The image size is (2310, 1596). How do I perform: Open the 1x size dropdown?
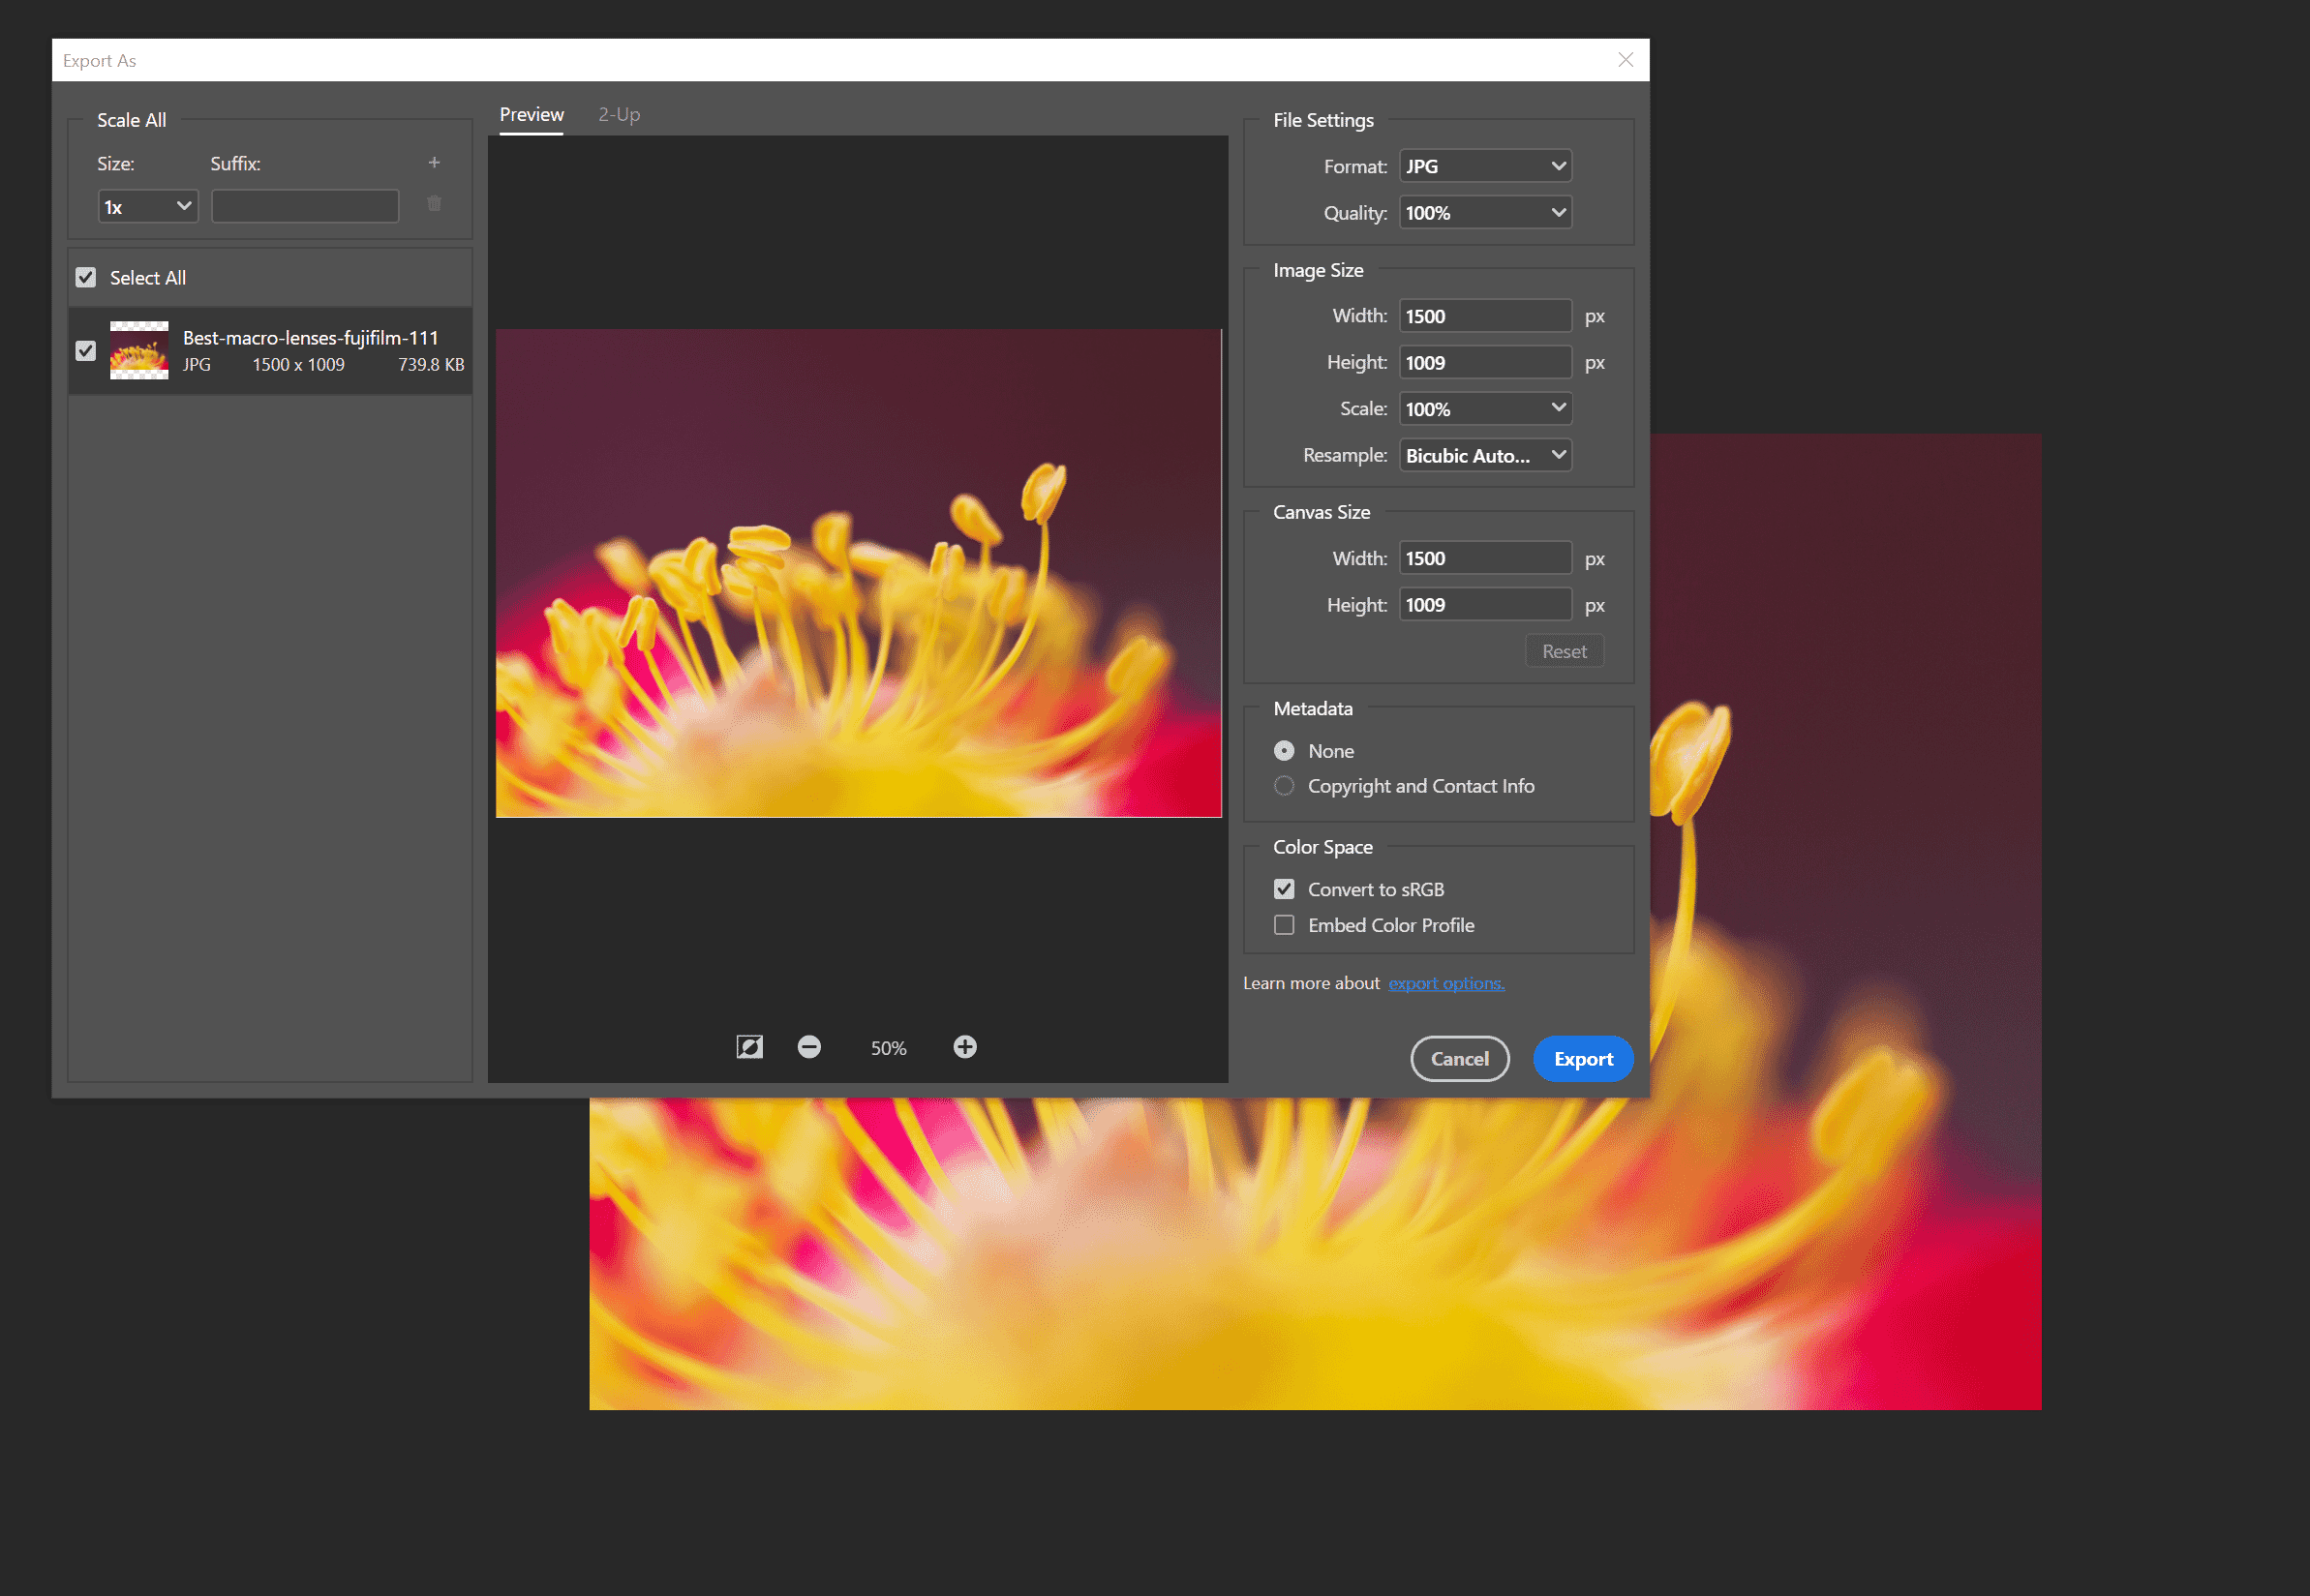[146, 206]
